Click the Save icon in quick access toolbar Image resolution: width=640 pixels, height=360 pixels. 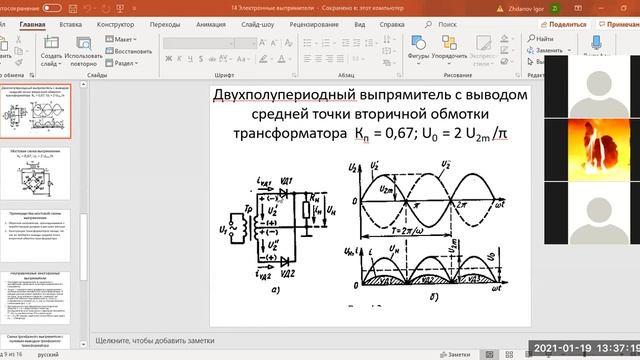pyautogui.click(x=73, y=8)
